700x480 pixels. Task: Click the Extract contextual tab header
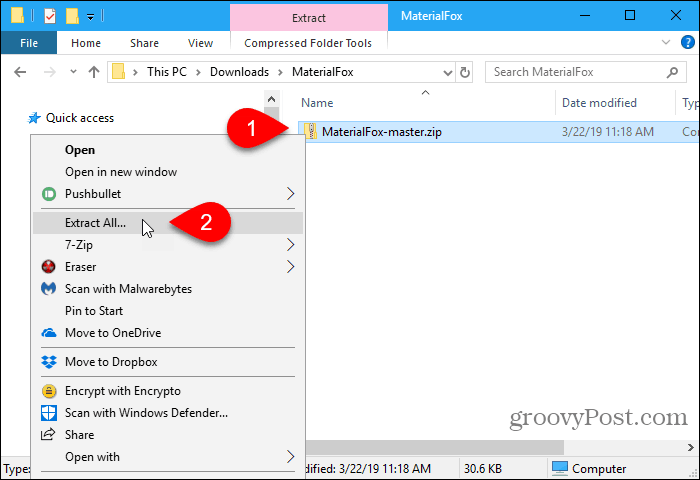tap(308, 18)
